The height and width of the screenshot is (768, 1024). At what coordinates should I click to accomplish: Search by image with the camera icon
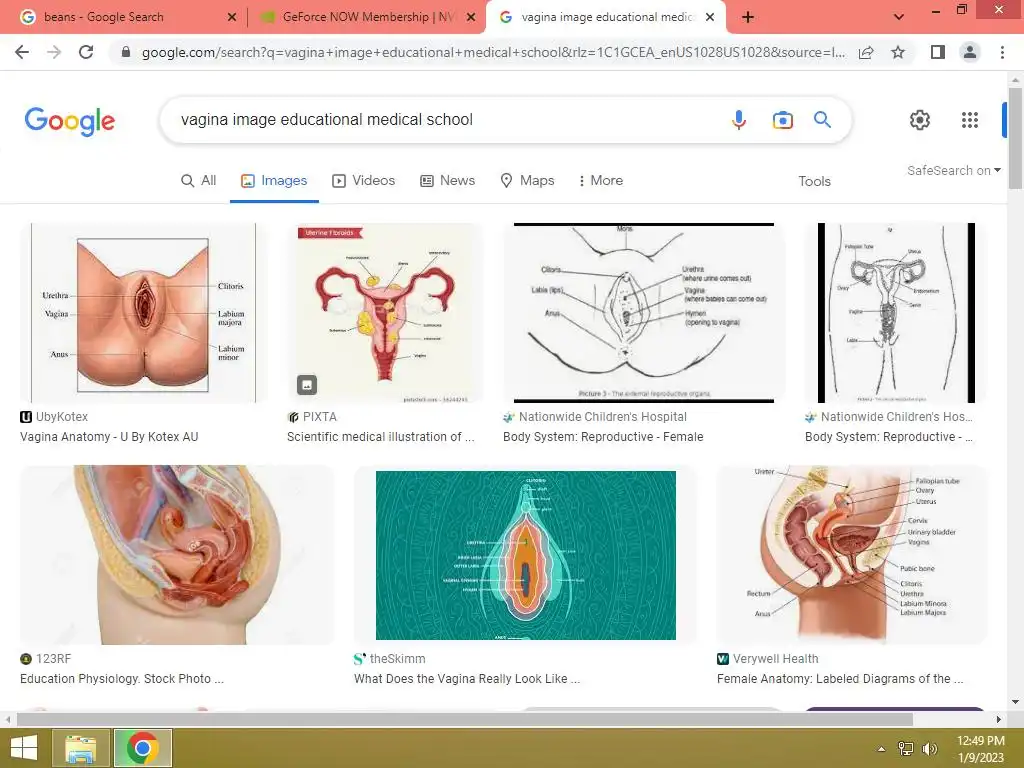point(782,120)
